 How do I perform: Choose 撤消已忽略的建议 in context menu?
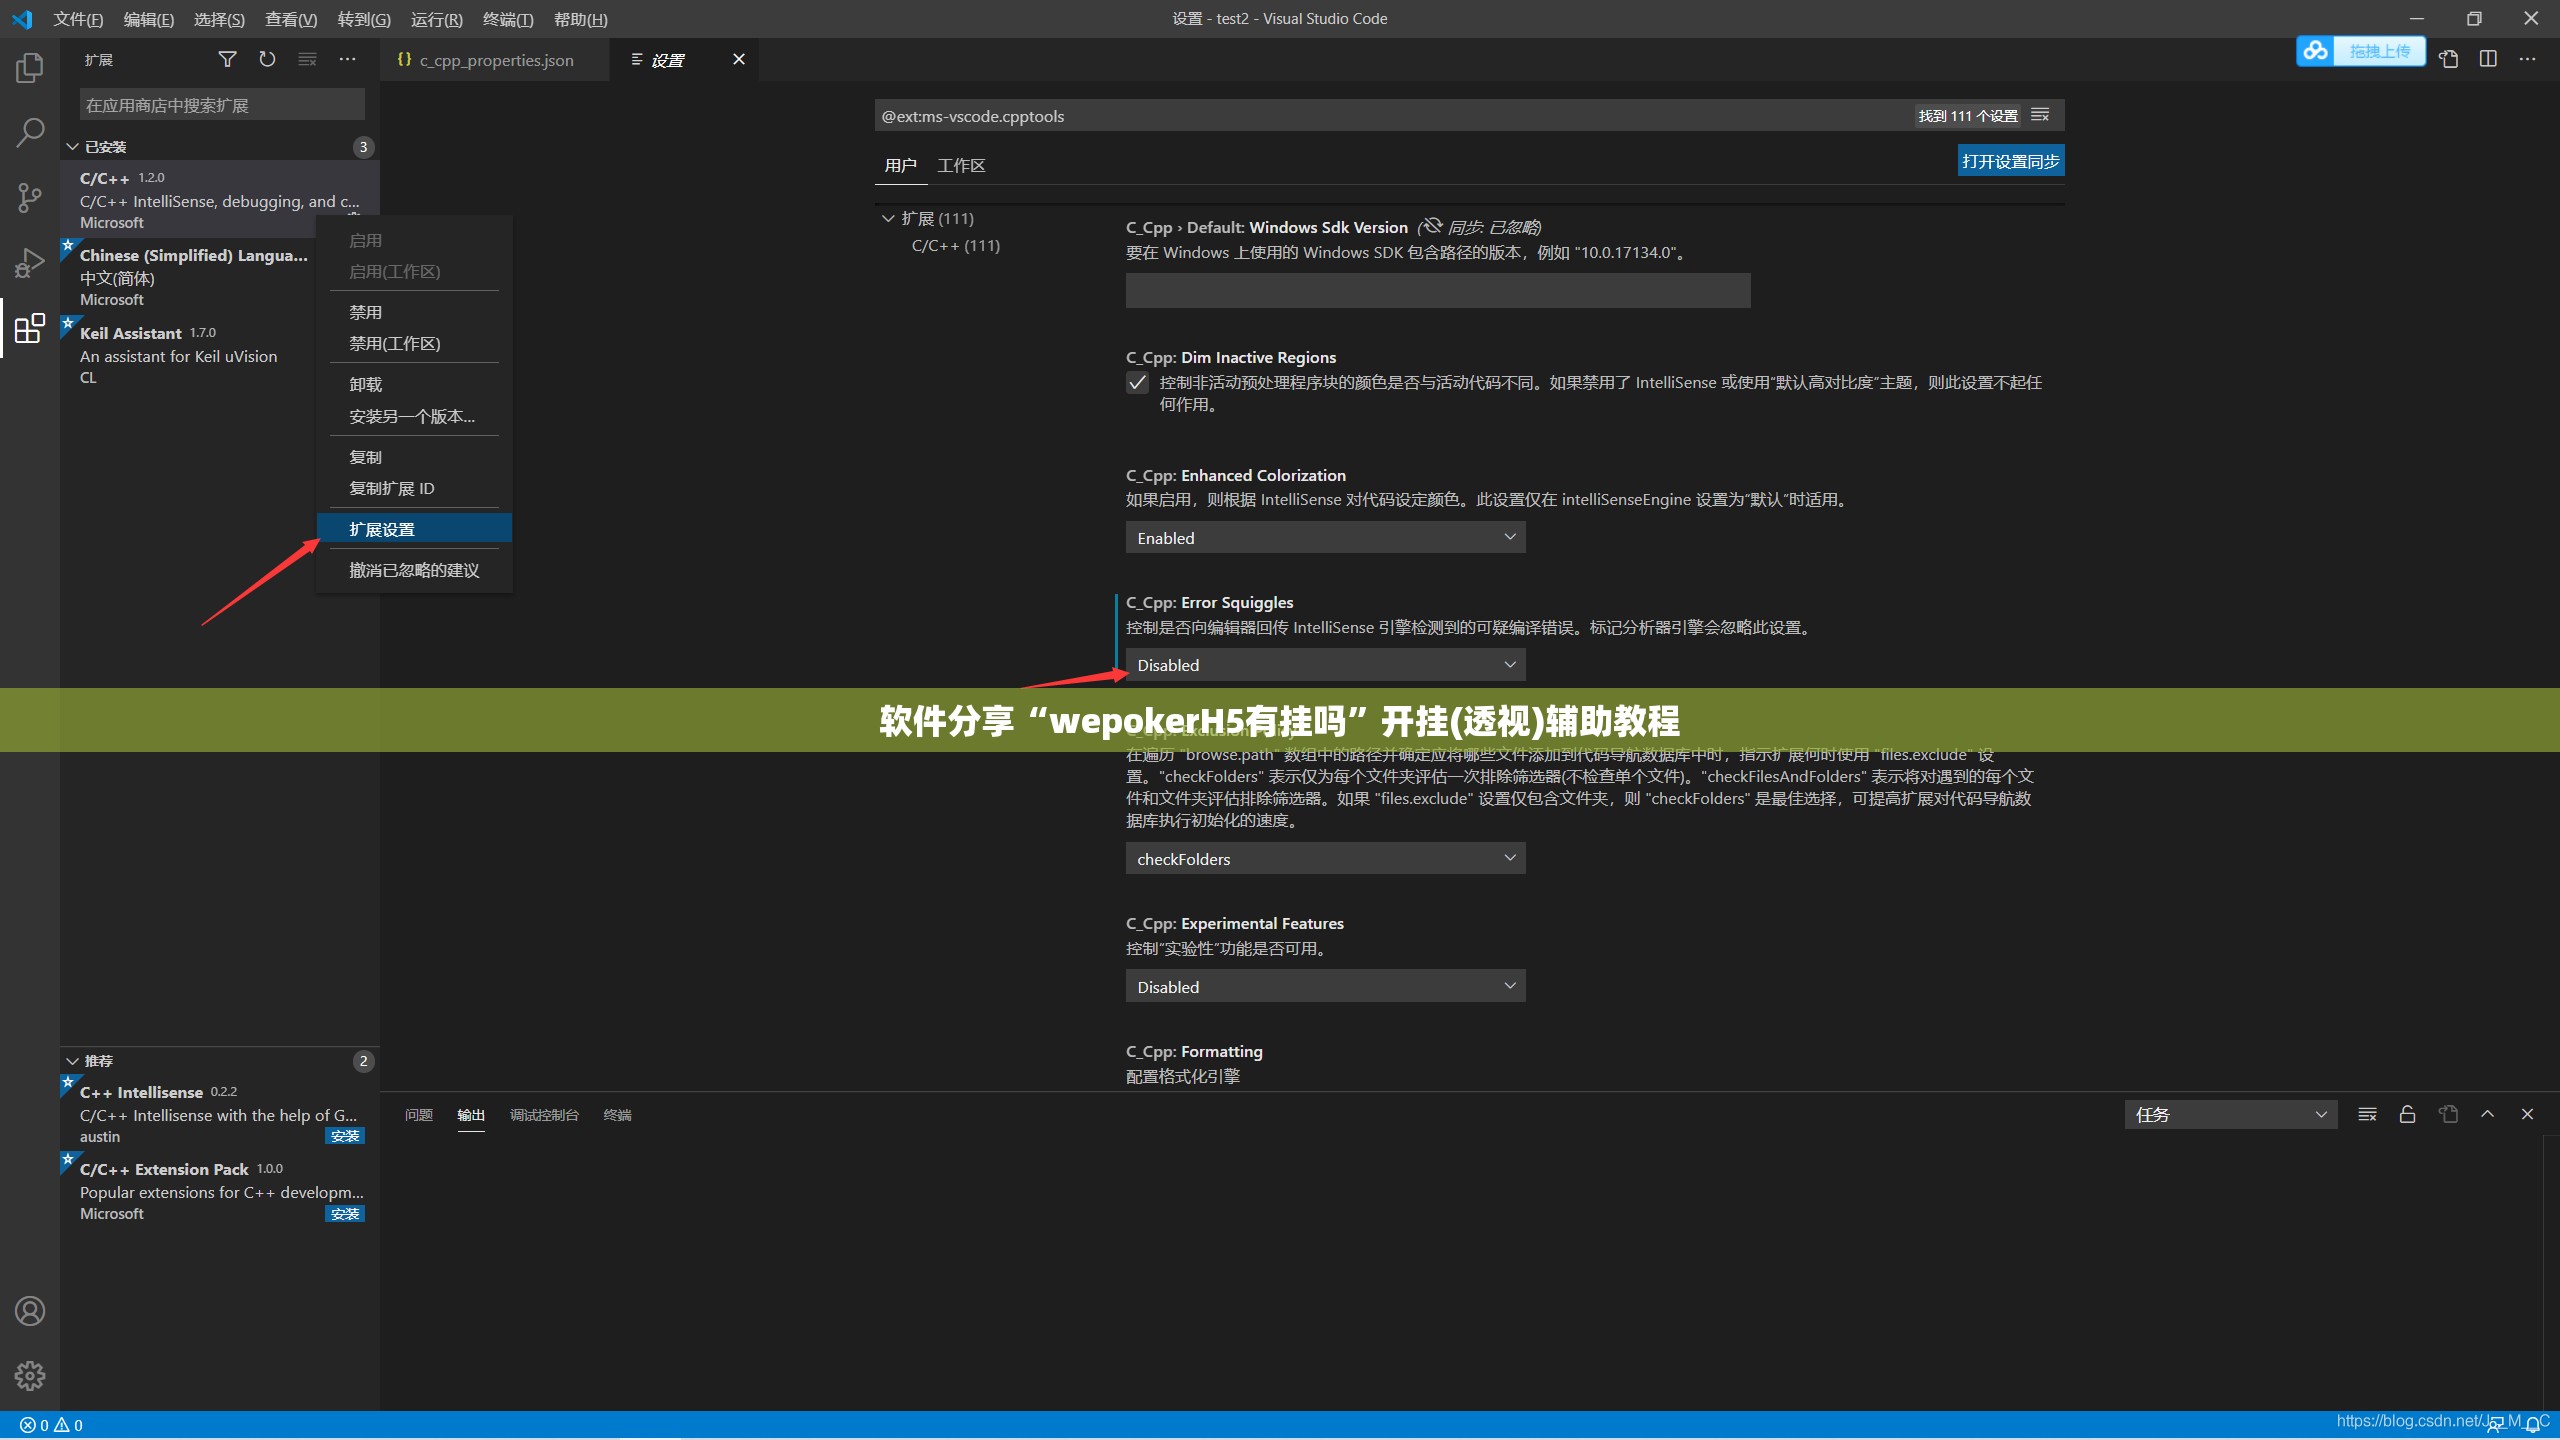pos(414,570)
